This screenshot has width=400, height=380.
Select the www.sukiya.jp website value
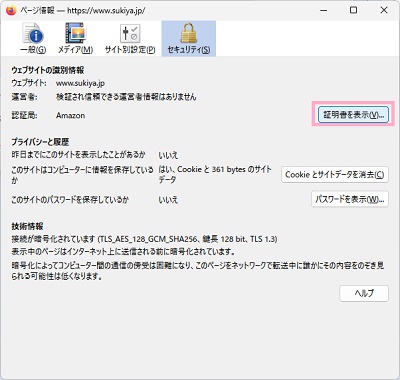pos(80,83)
